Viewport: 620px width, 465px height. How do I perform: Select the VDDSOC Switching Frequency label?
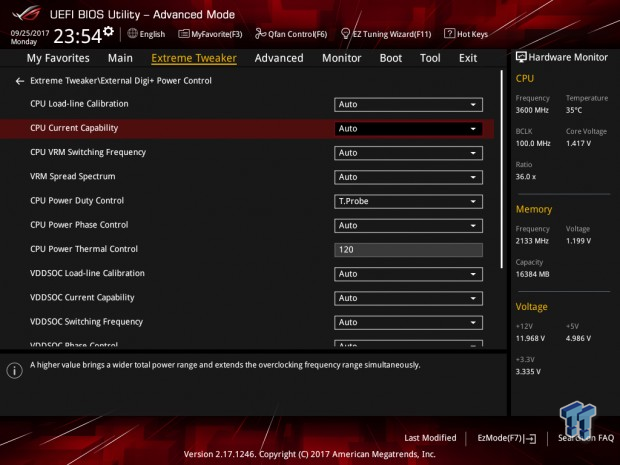[87, 322]
